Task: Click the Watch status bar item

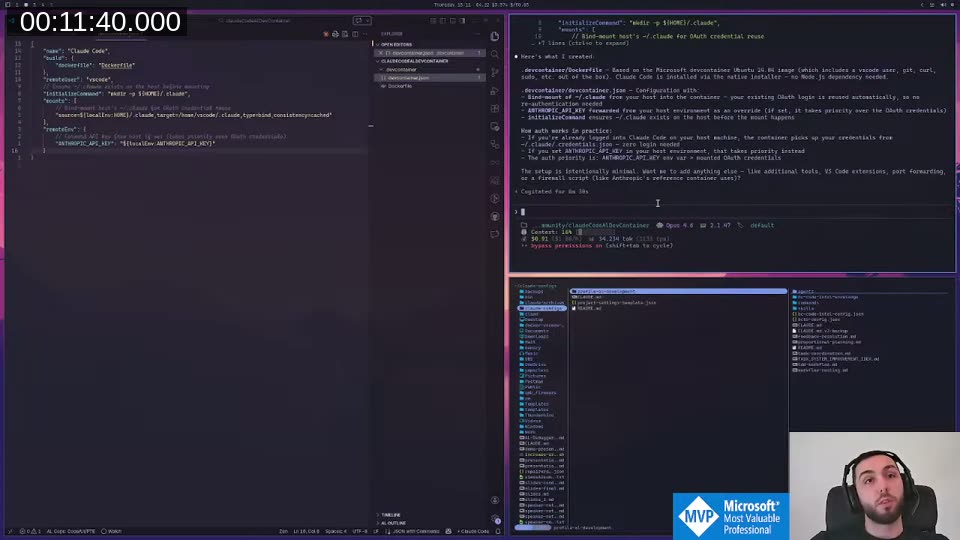Action: pos(111,531)
